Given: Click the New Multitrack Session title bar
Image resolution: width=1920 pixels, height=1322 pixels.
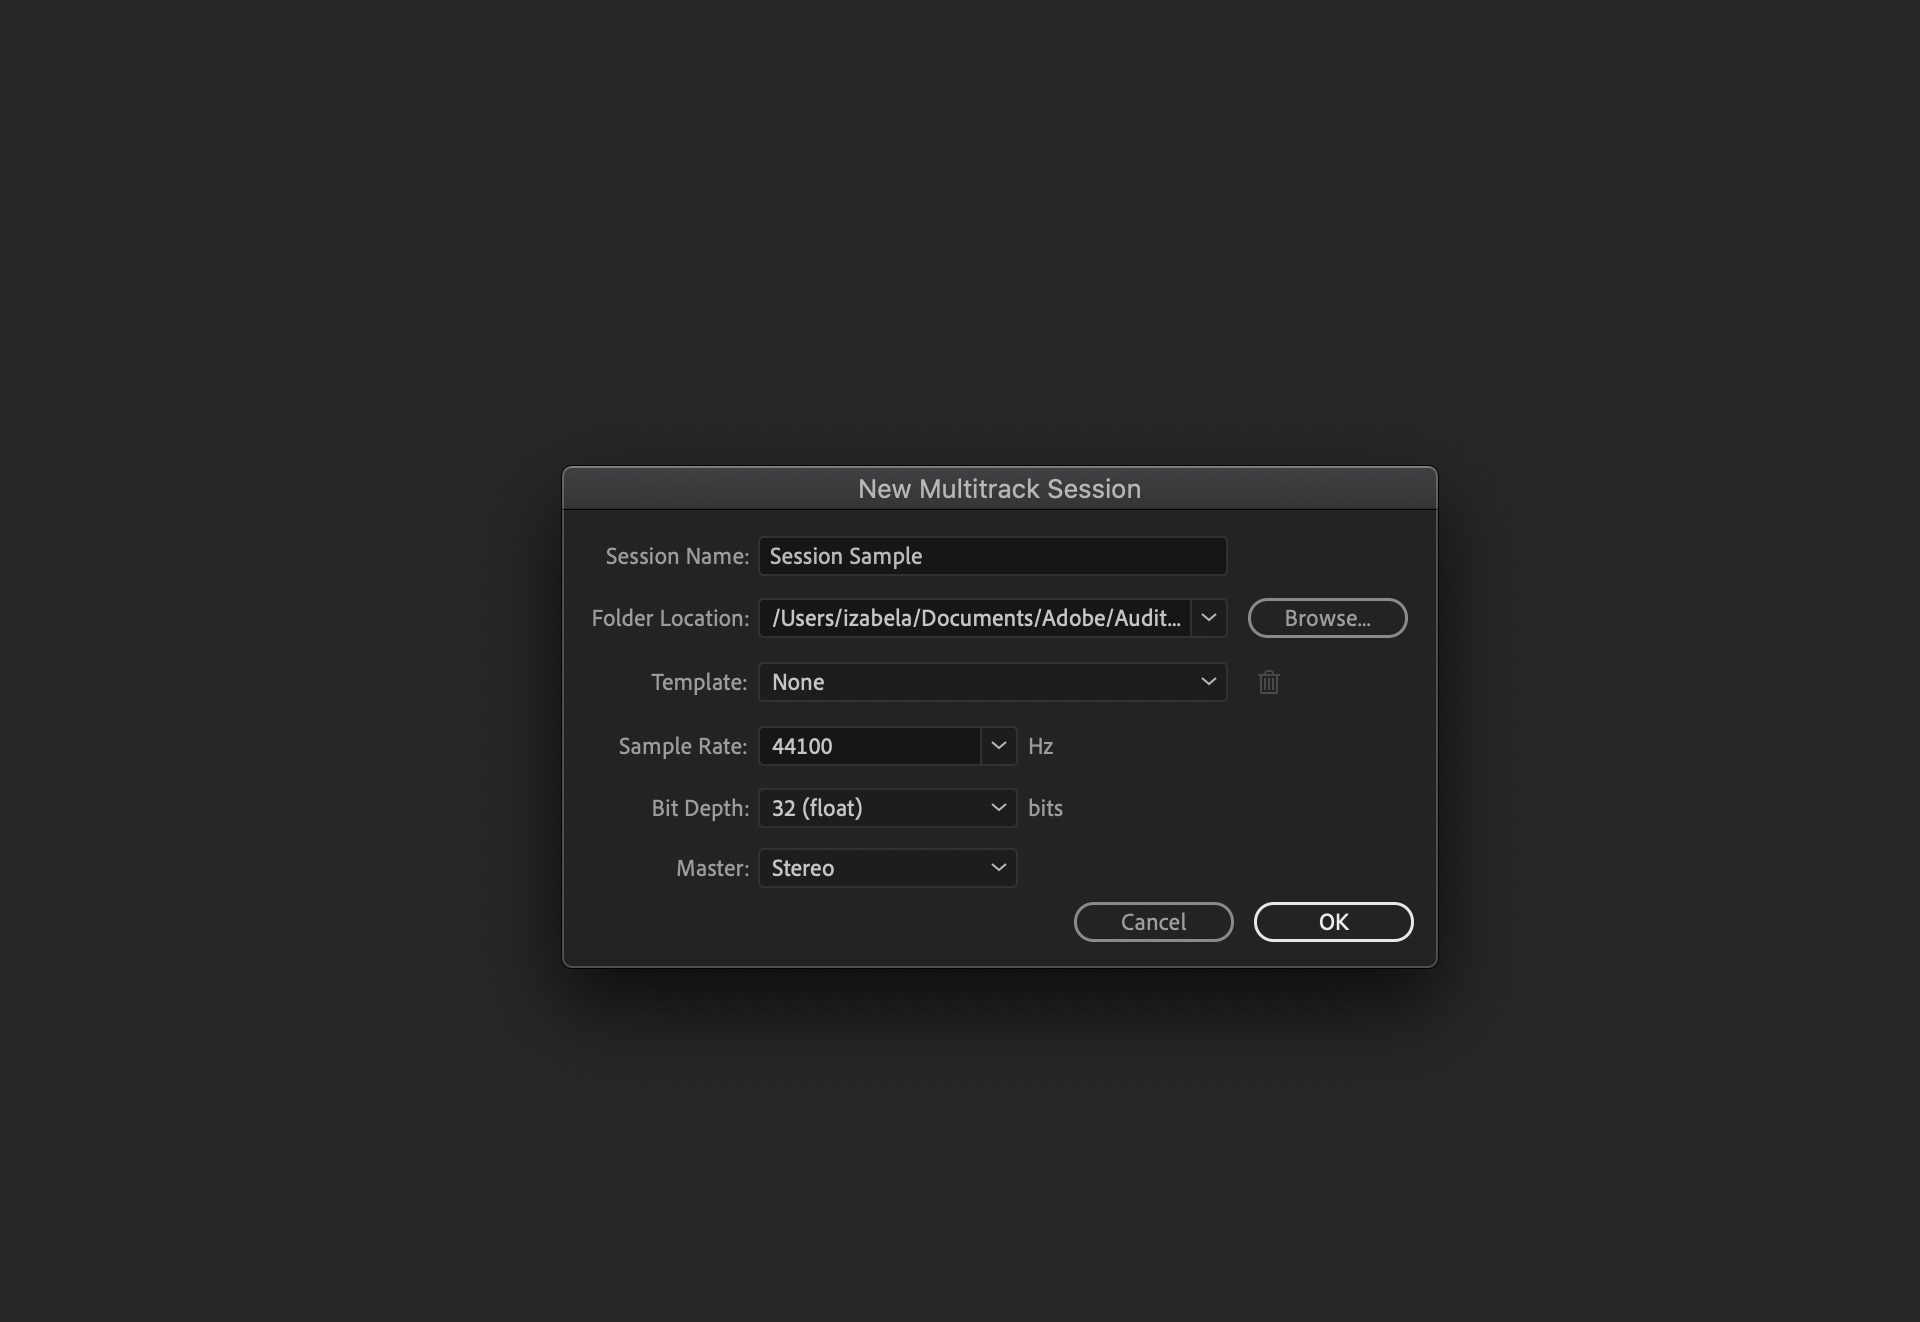Looking at the screenshot, I should pyautogui.click(x=999, y=489).
